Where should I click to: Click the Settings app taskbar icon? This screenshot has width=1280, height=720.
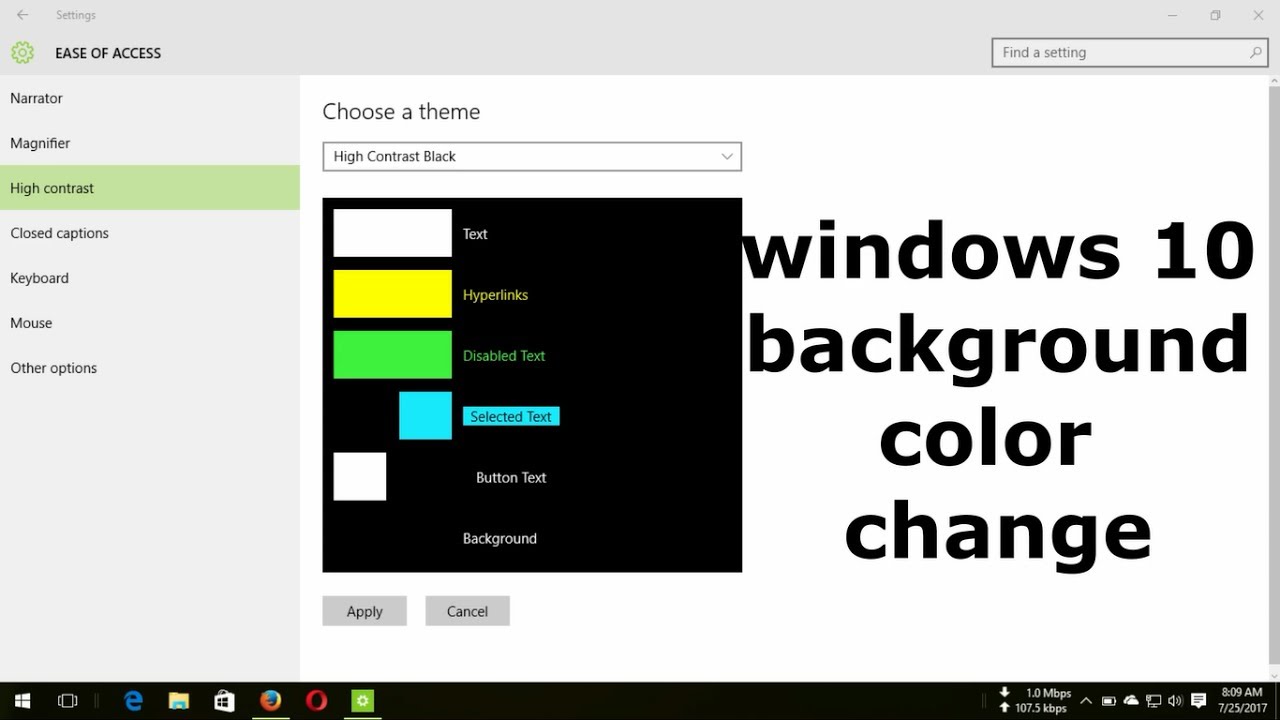362,701
